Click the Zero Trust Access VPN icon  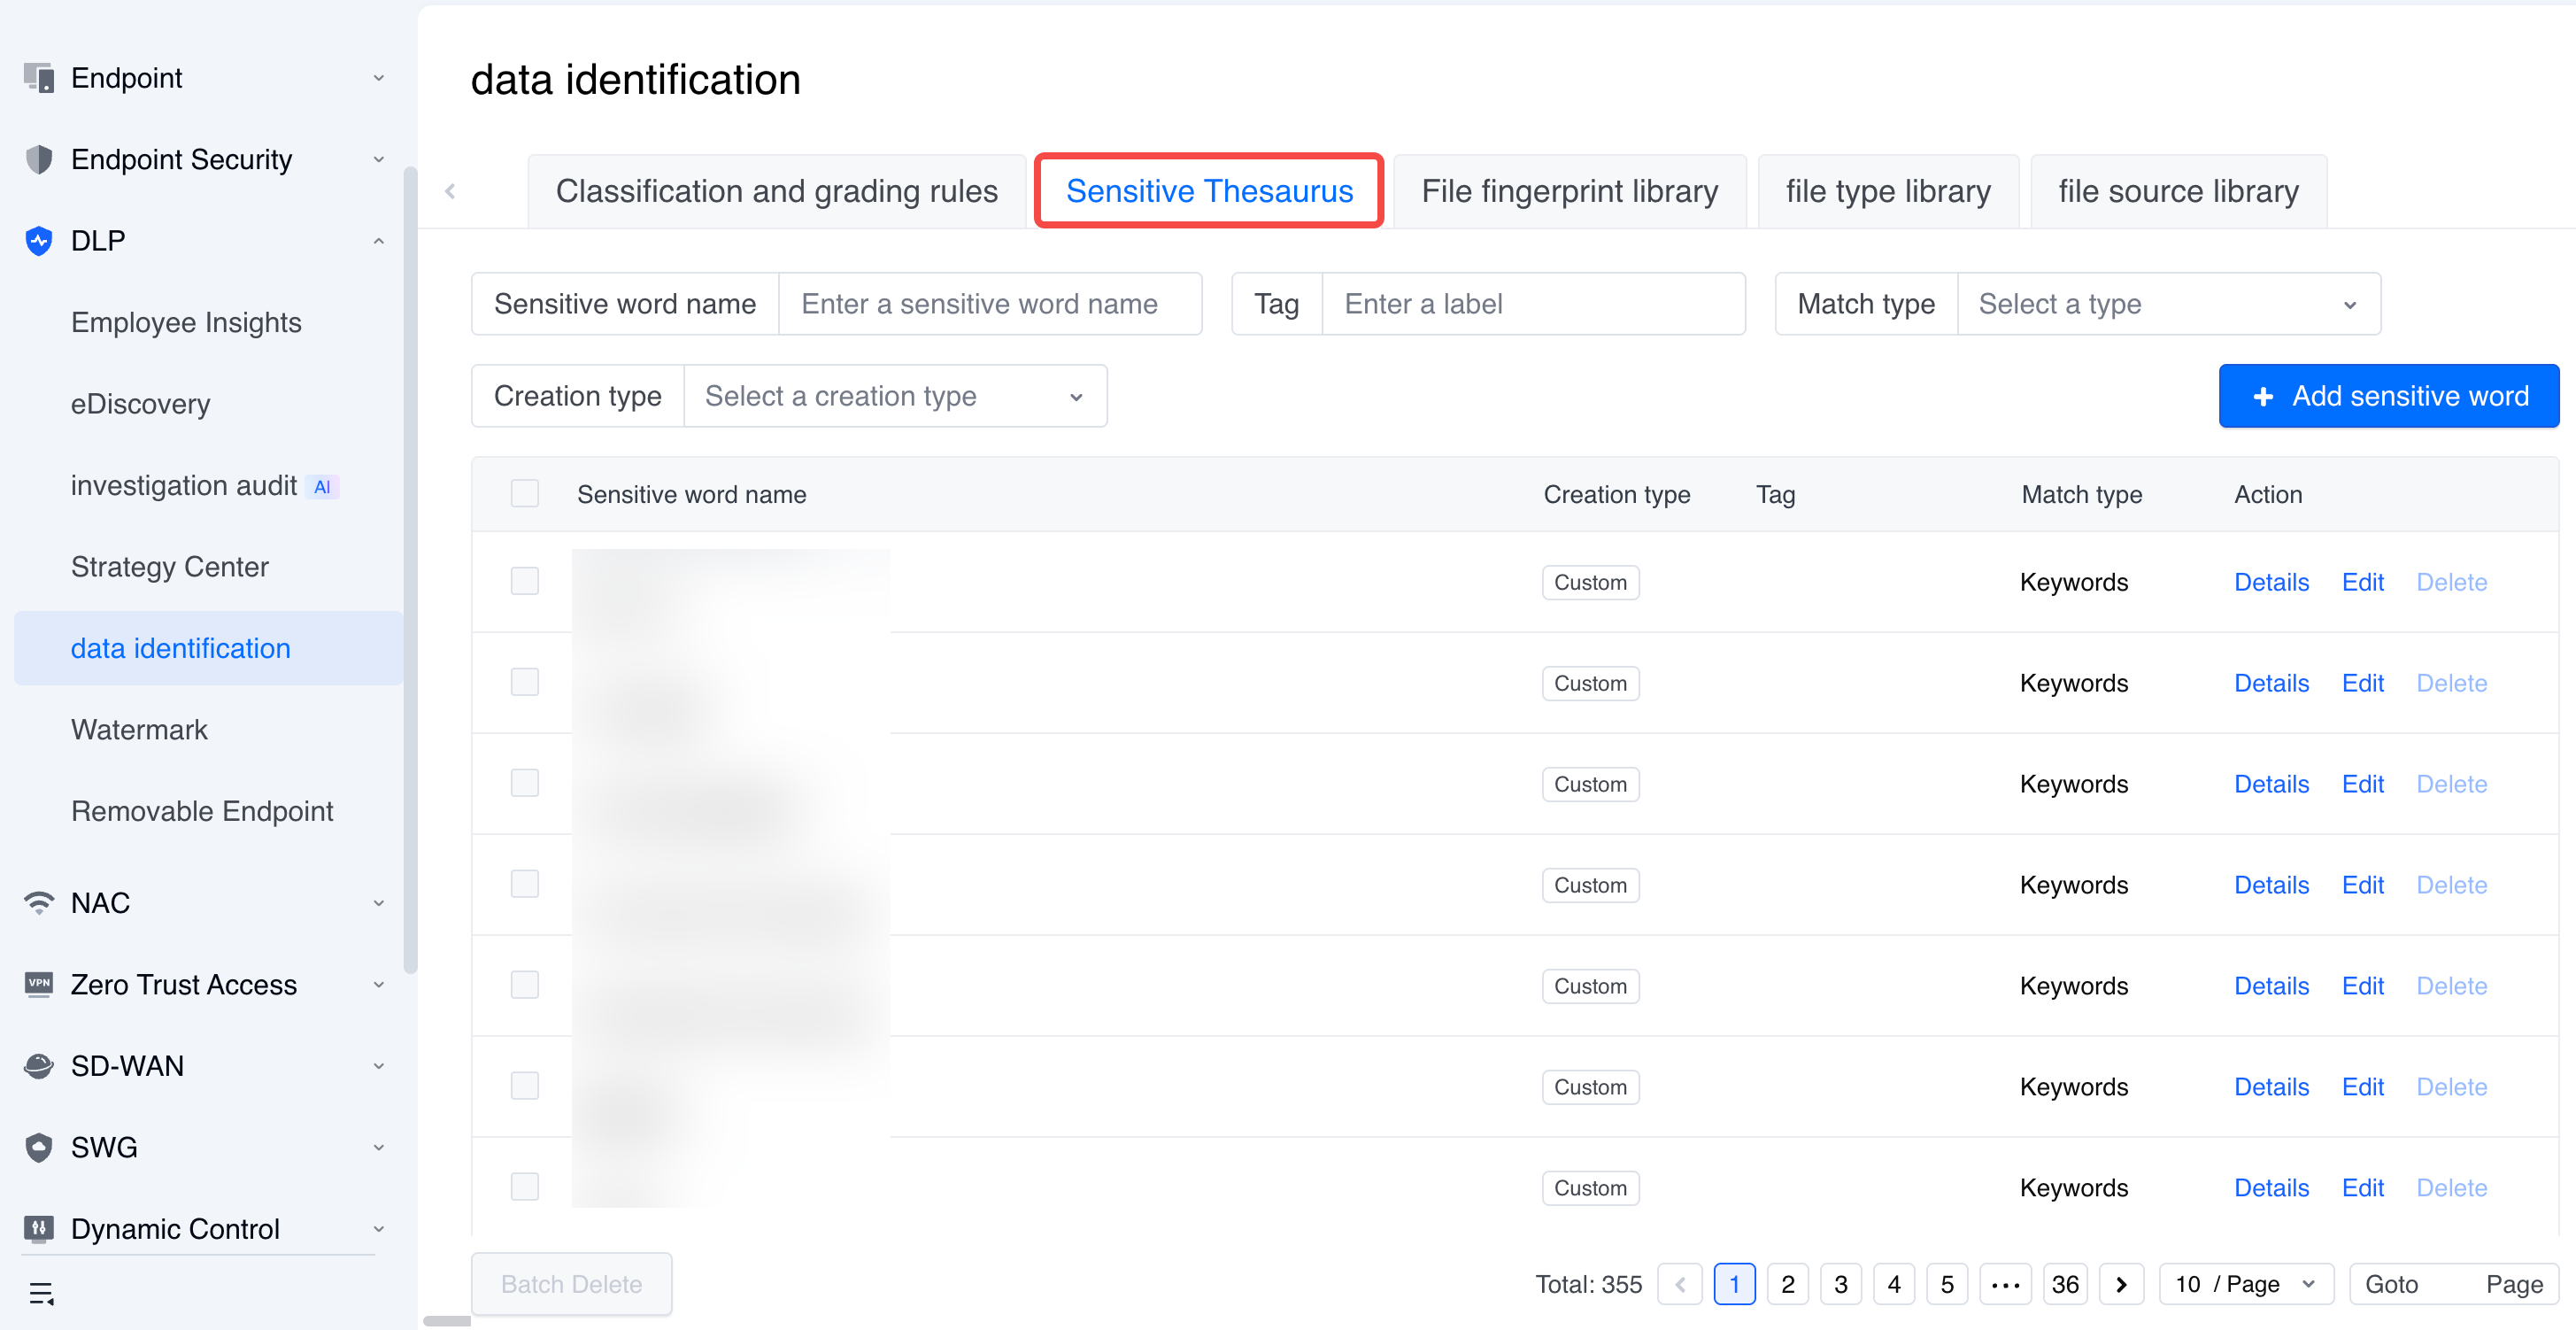click(38, 984)
